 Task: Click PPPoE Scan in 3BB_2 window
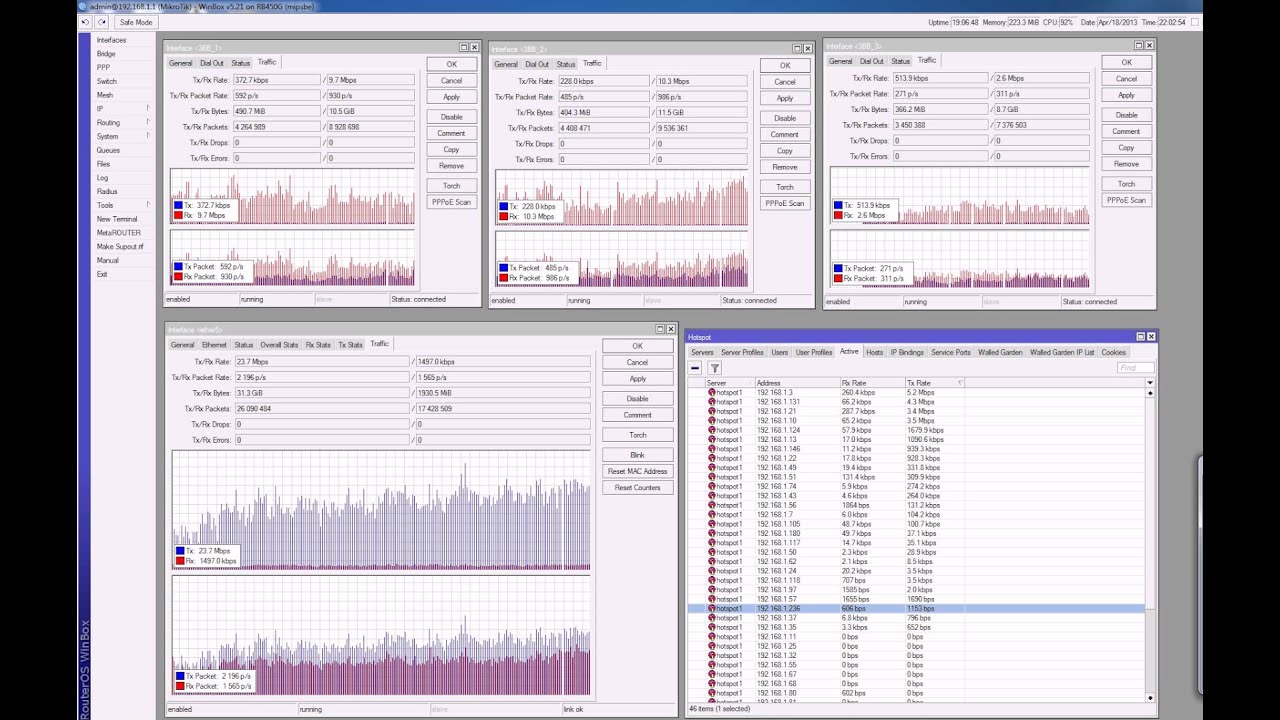[785, 203]
